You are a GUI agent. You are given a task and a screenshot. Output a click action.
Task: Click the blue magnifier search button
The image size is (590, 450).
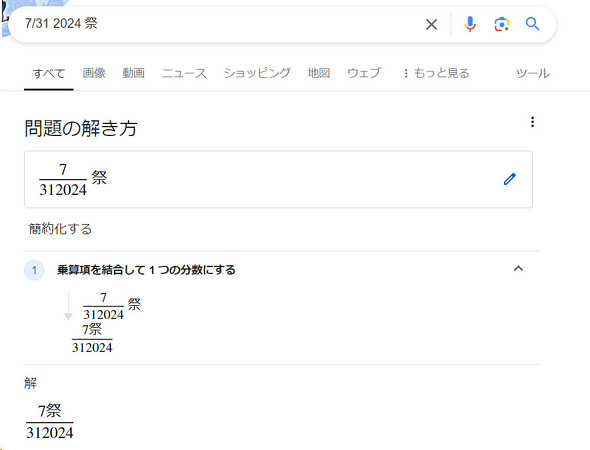[x=532, y=24]
